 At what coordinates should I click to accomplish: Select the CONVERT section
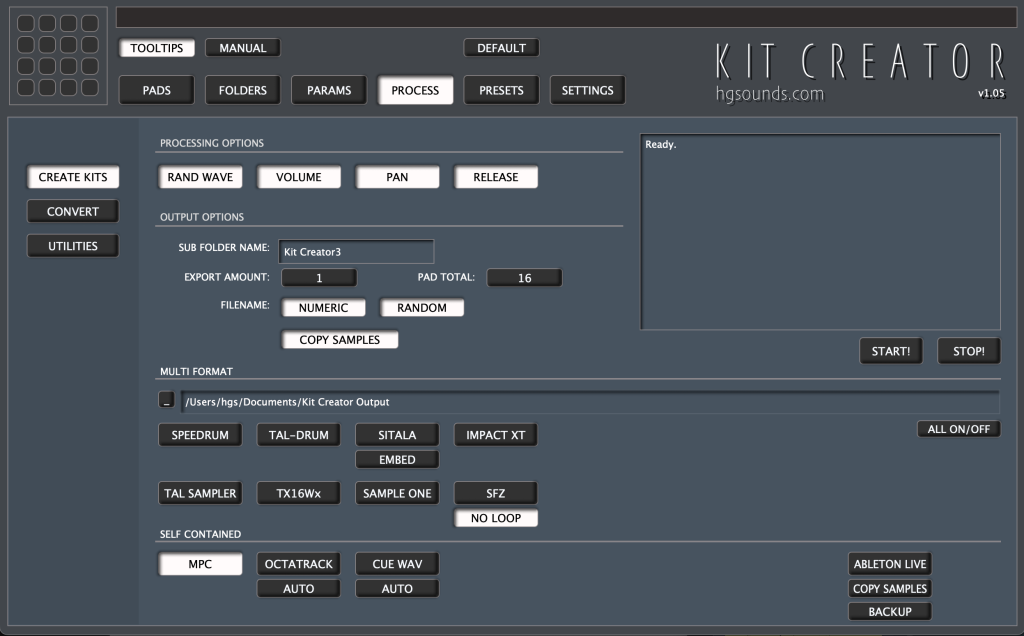pos(72,212)
